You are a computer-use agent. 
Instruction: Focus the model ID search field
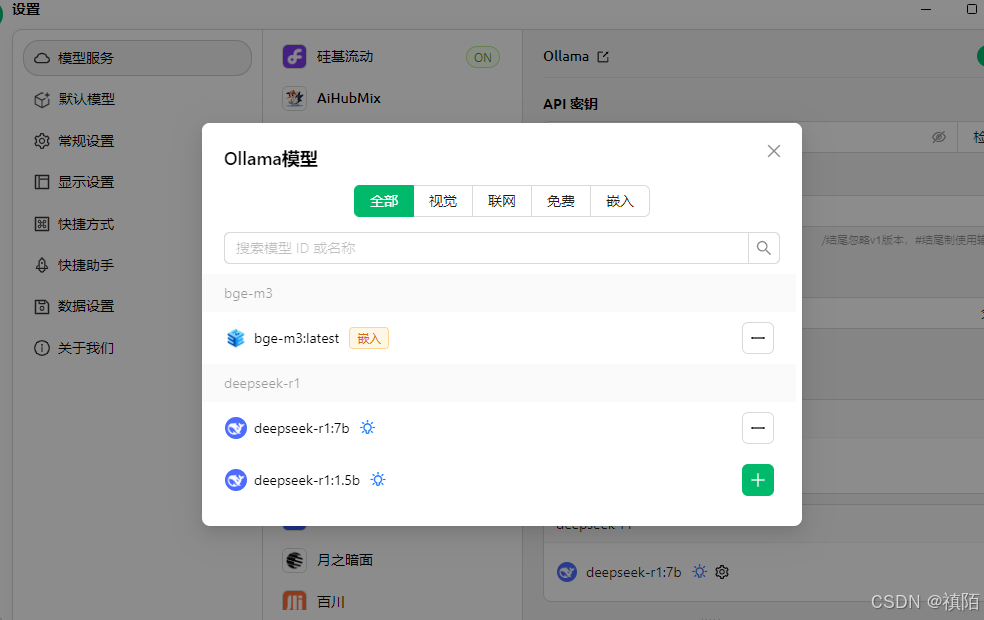(x=486, y=248)
